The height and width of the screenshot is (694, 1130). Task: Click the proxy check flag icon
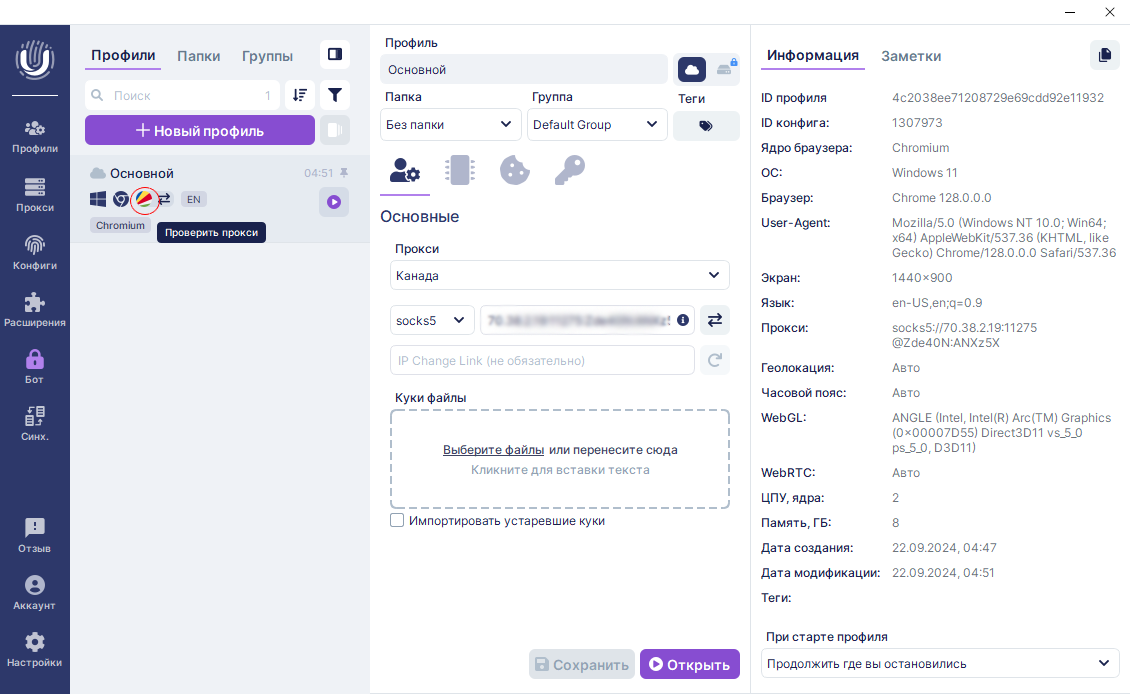click(x=145, y=199)
